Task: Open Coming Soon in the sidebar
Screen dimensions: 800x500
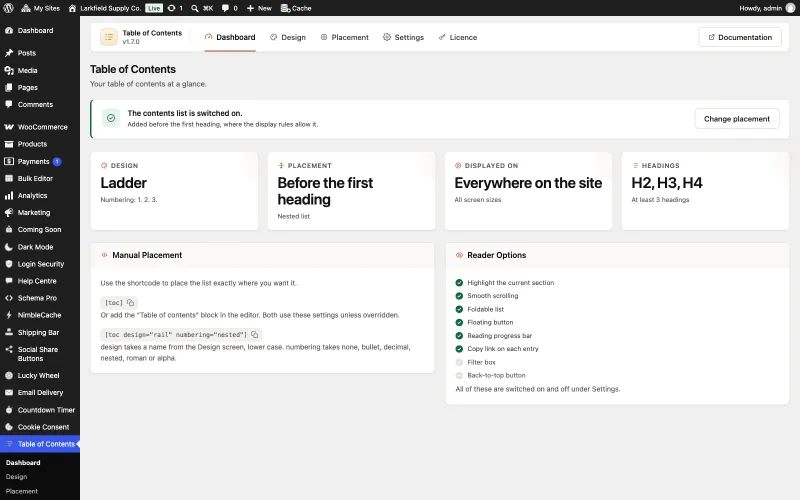Action: 40,230
